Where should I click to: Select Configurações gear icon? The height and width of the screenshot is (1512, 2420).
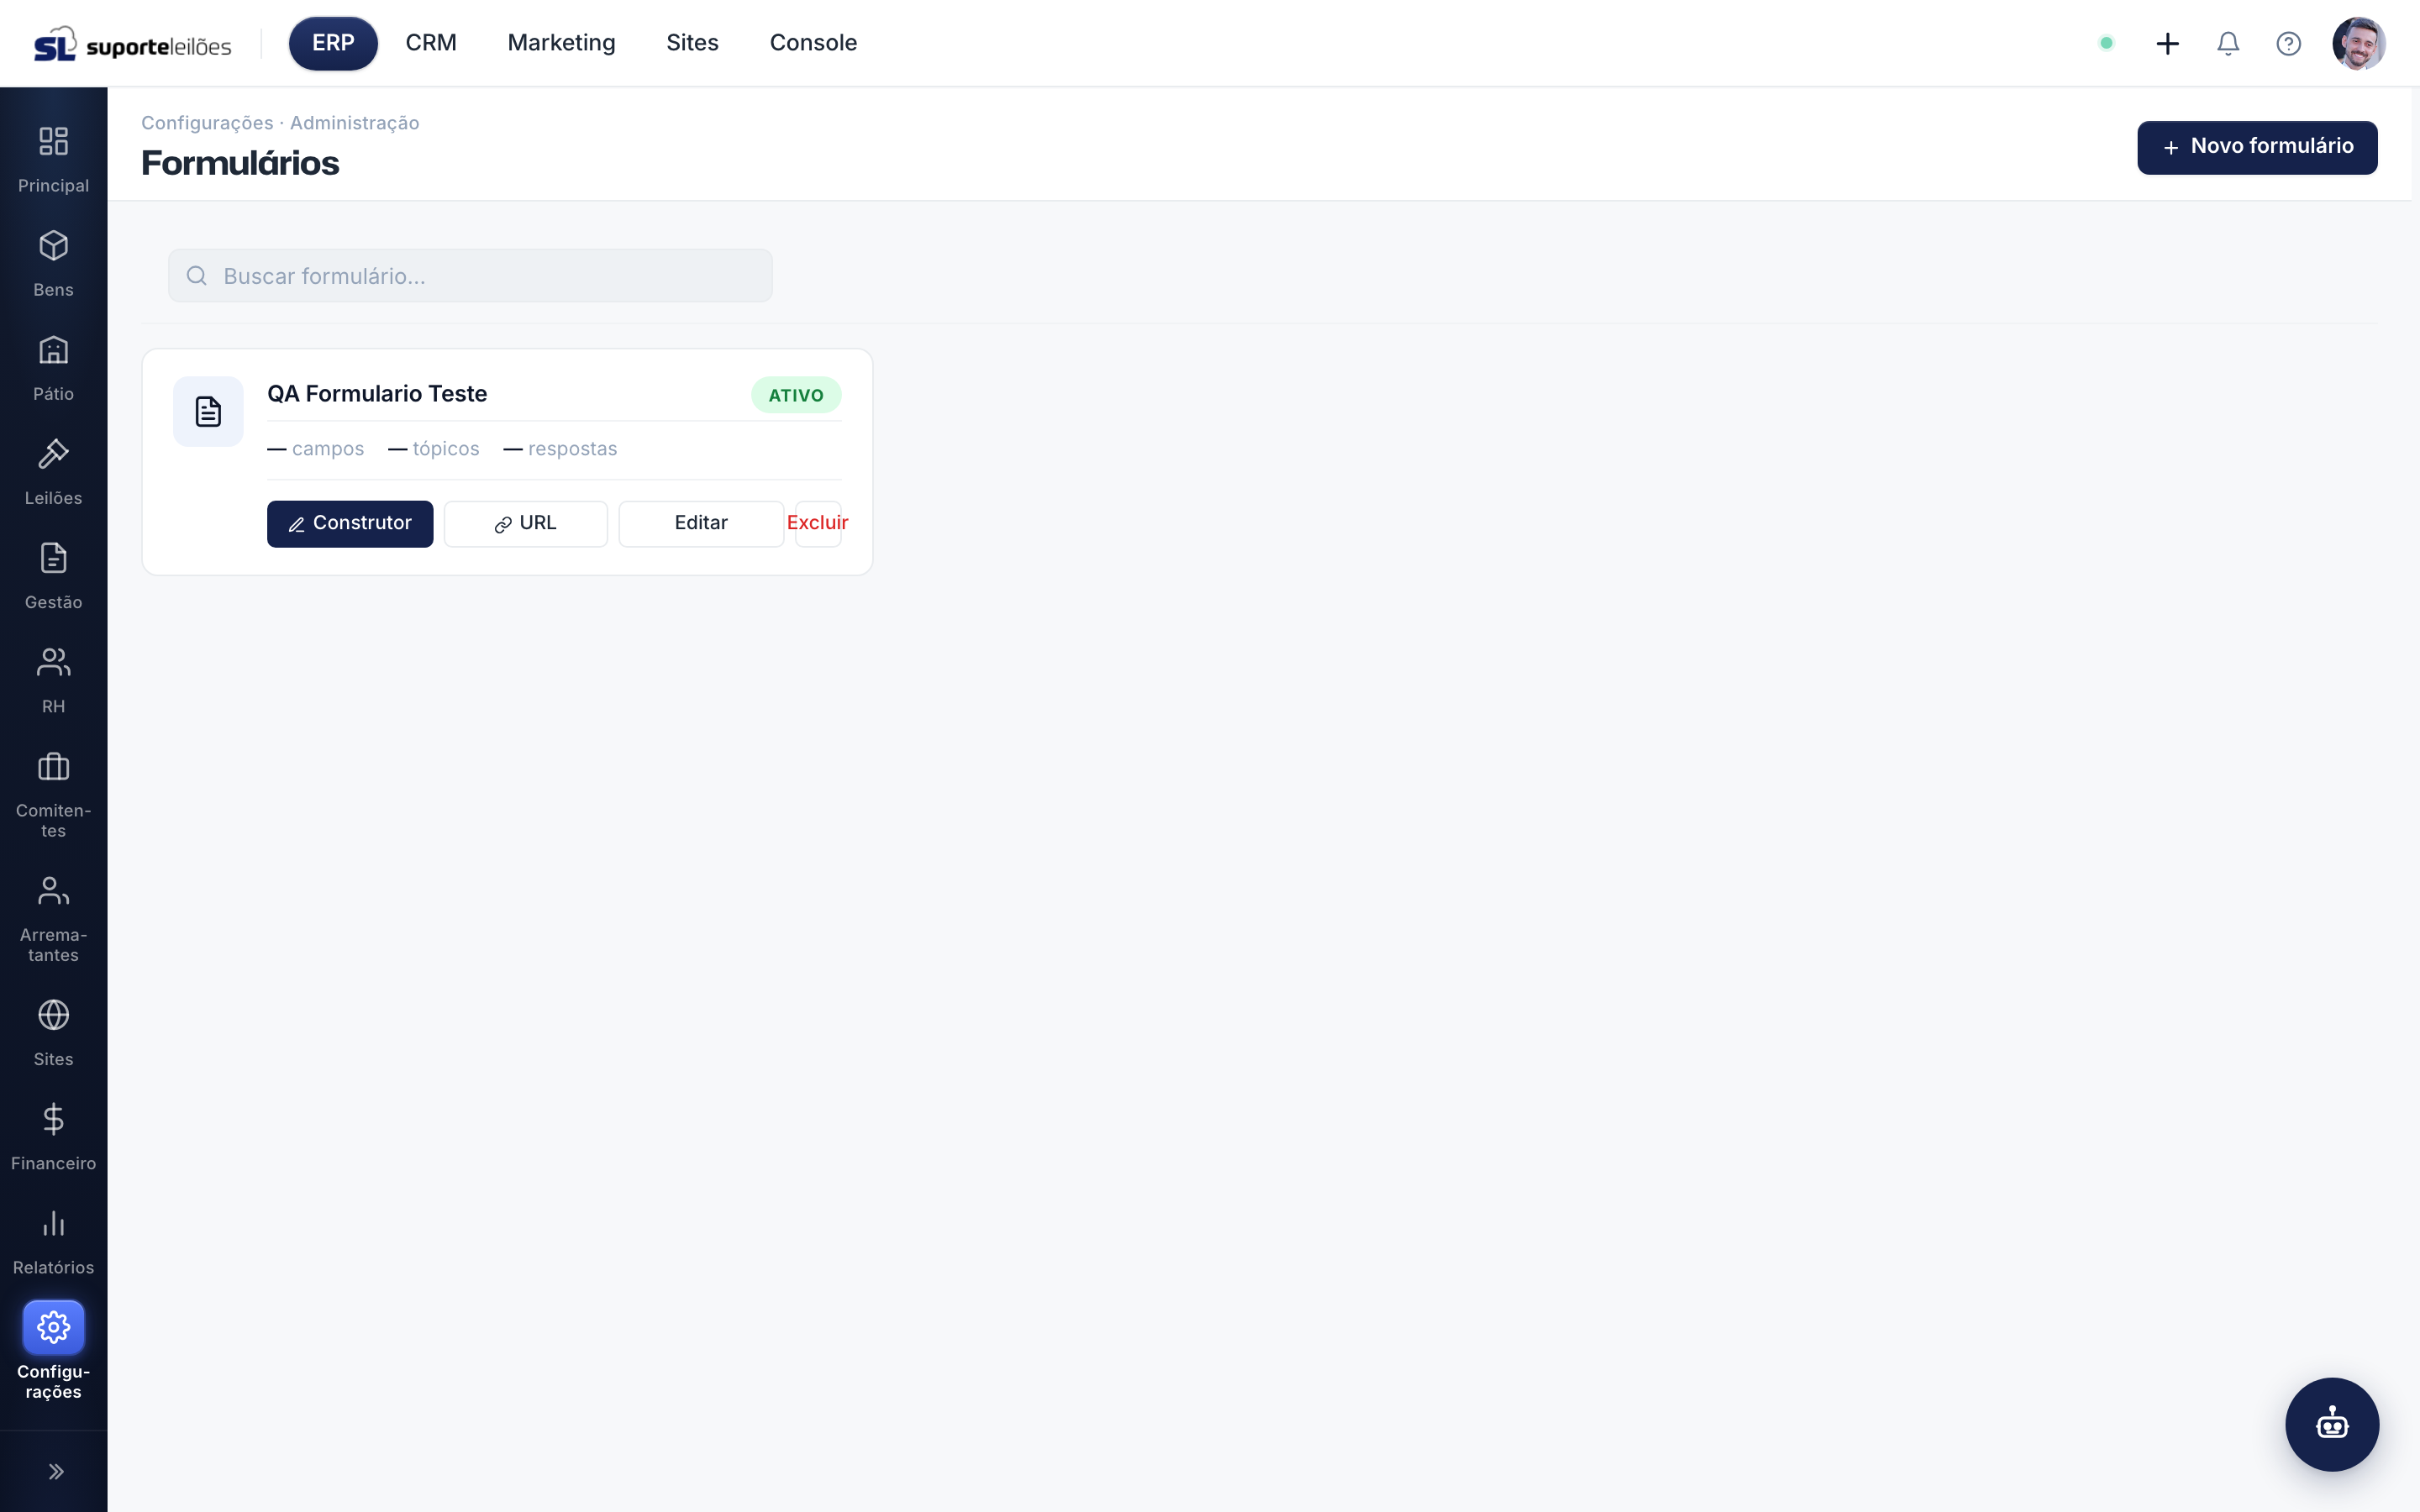53,1327
